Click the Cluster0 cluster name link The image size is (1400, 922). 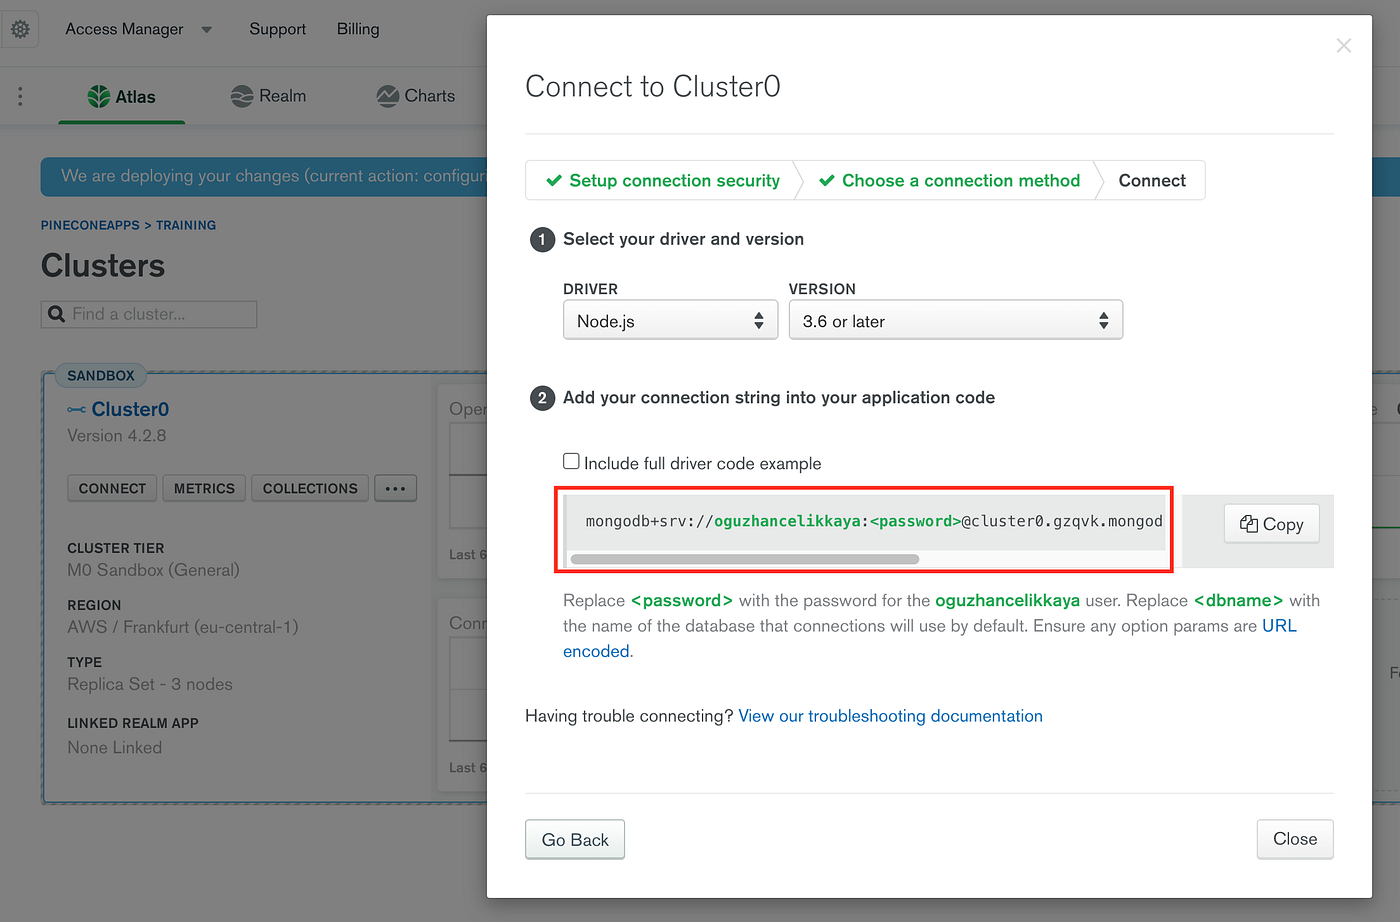coord(130,409)
